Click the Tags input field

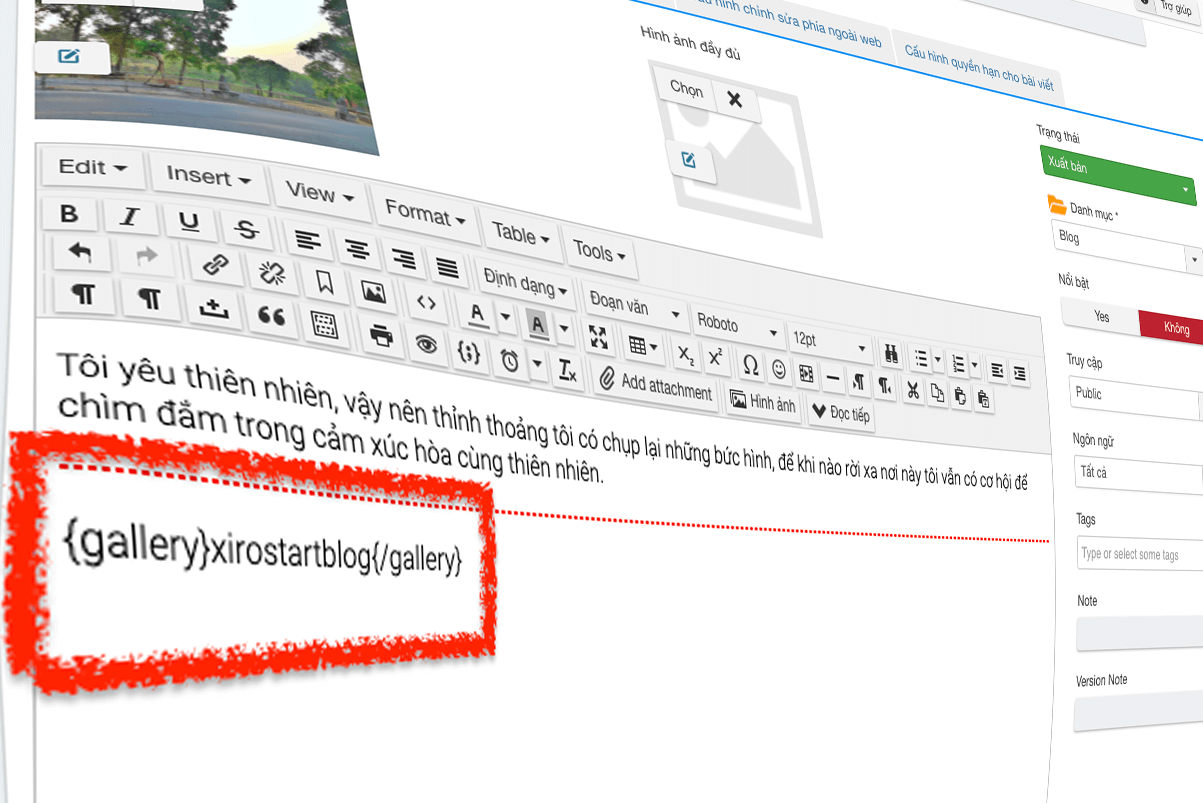pyautogui.click(x=1140, y=555)
